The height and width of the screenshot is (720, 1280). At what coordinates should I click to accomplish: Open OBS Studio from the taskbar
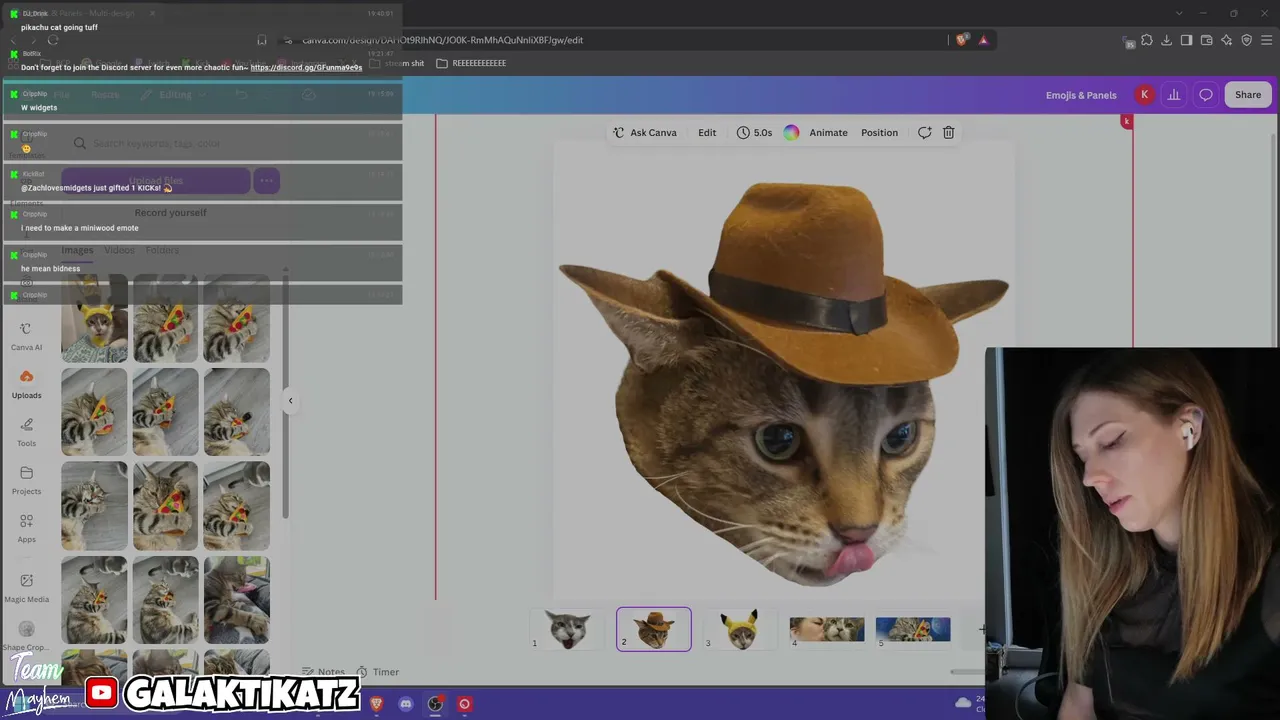[x=435, y=704]
